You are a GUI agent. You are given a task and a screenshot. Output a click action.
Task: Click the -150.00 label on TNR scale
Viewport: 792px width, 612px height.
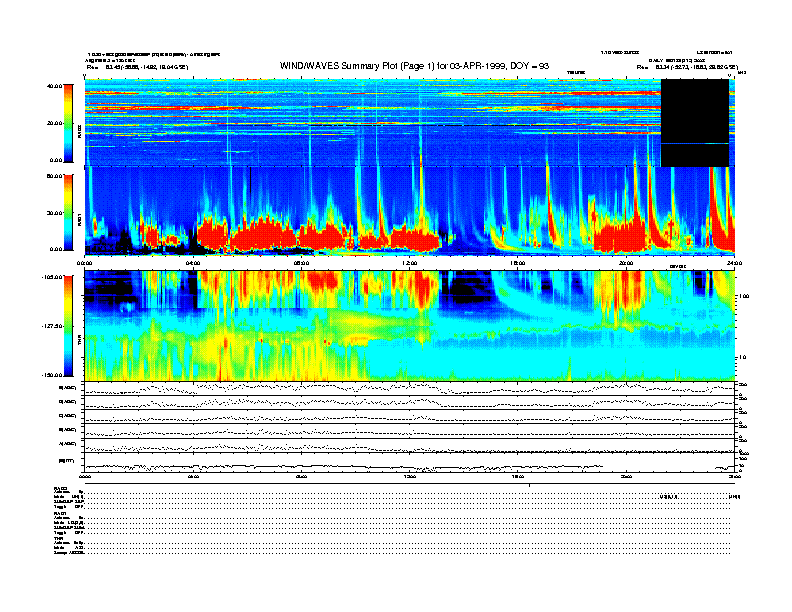pos(52,375)
